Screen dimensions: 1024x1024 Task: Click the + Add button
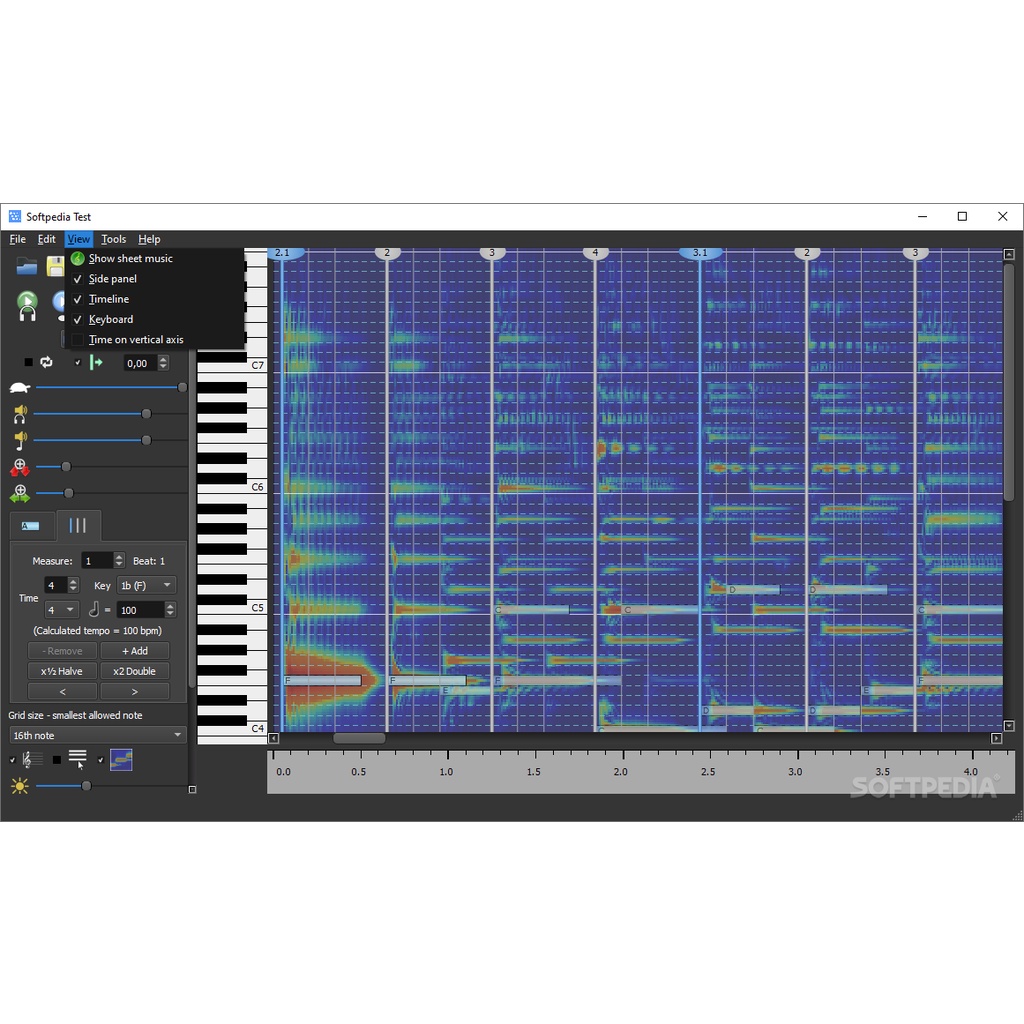134,651
